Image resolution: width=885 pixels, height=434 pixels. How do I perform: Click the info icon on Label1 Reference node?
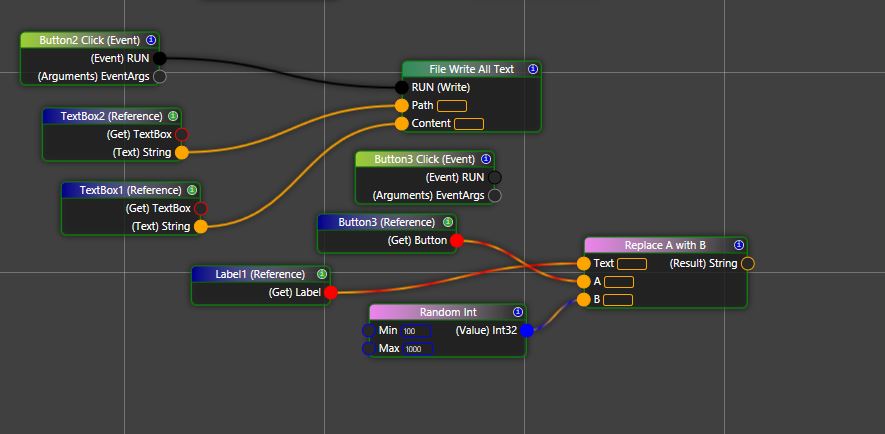(x=322, y=274)
